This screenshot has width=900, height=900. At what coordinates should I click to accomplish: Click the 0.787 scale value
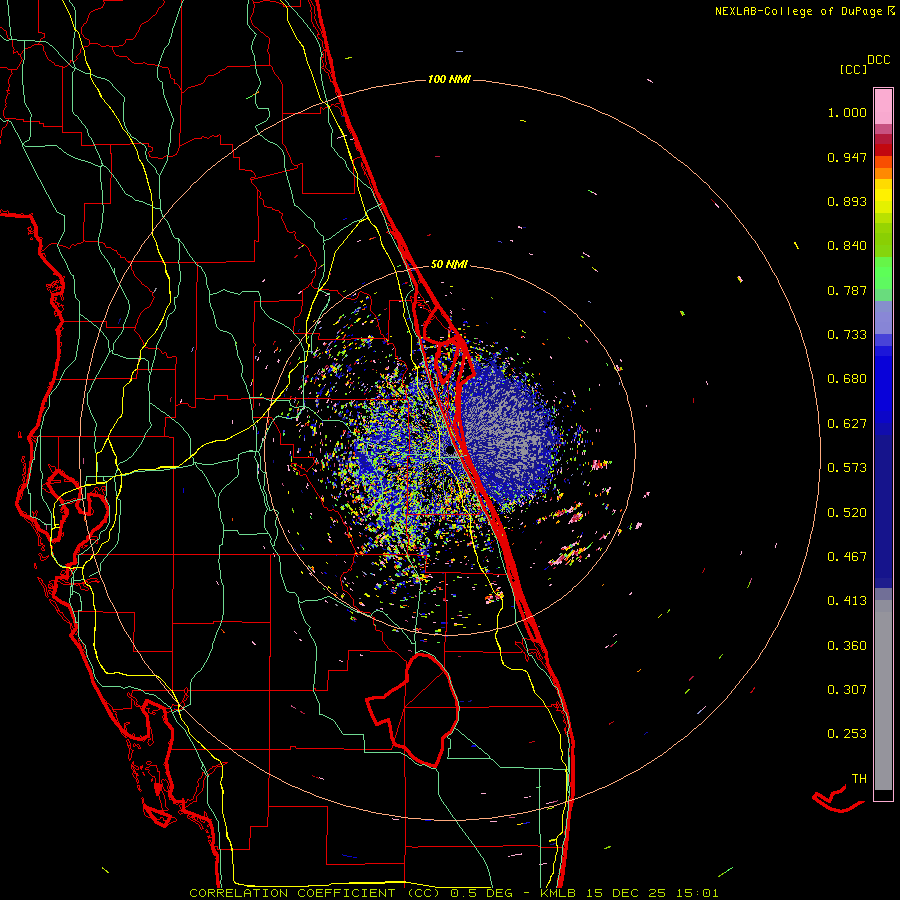(x=847, y=290)
